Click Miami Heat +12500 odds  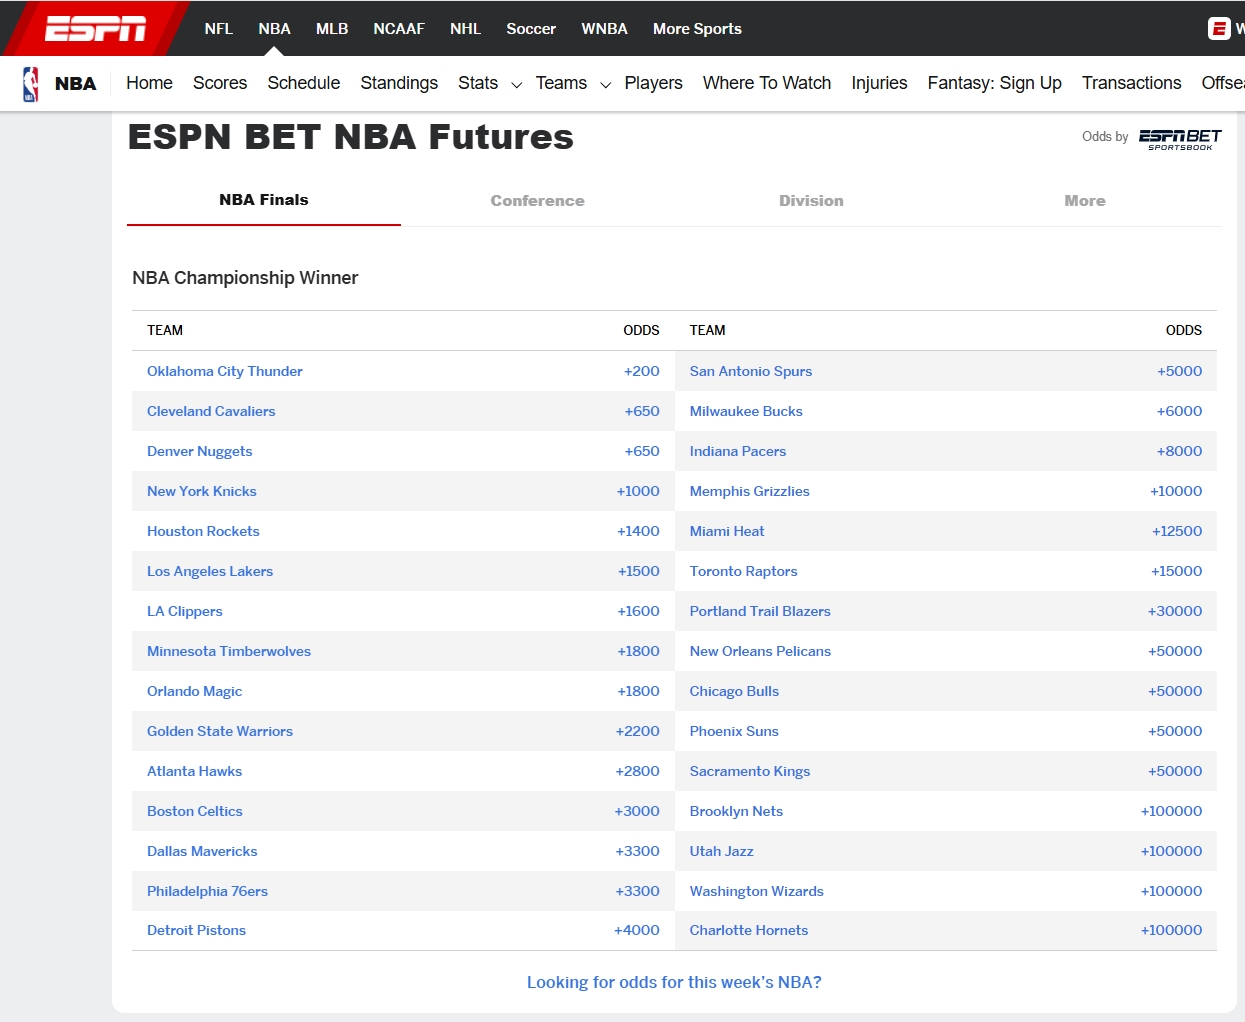(x=1177, y=531)
